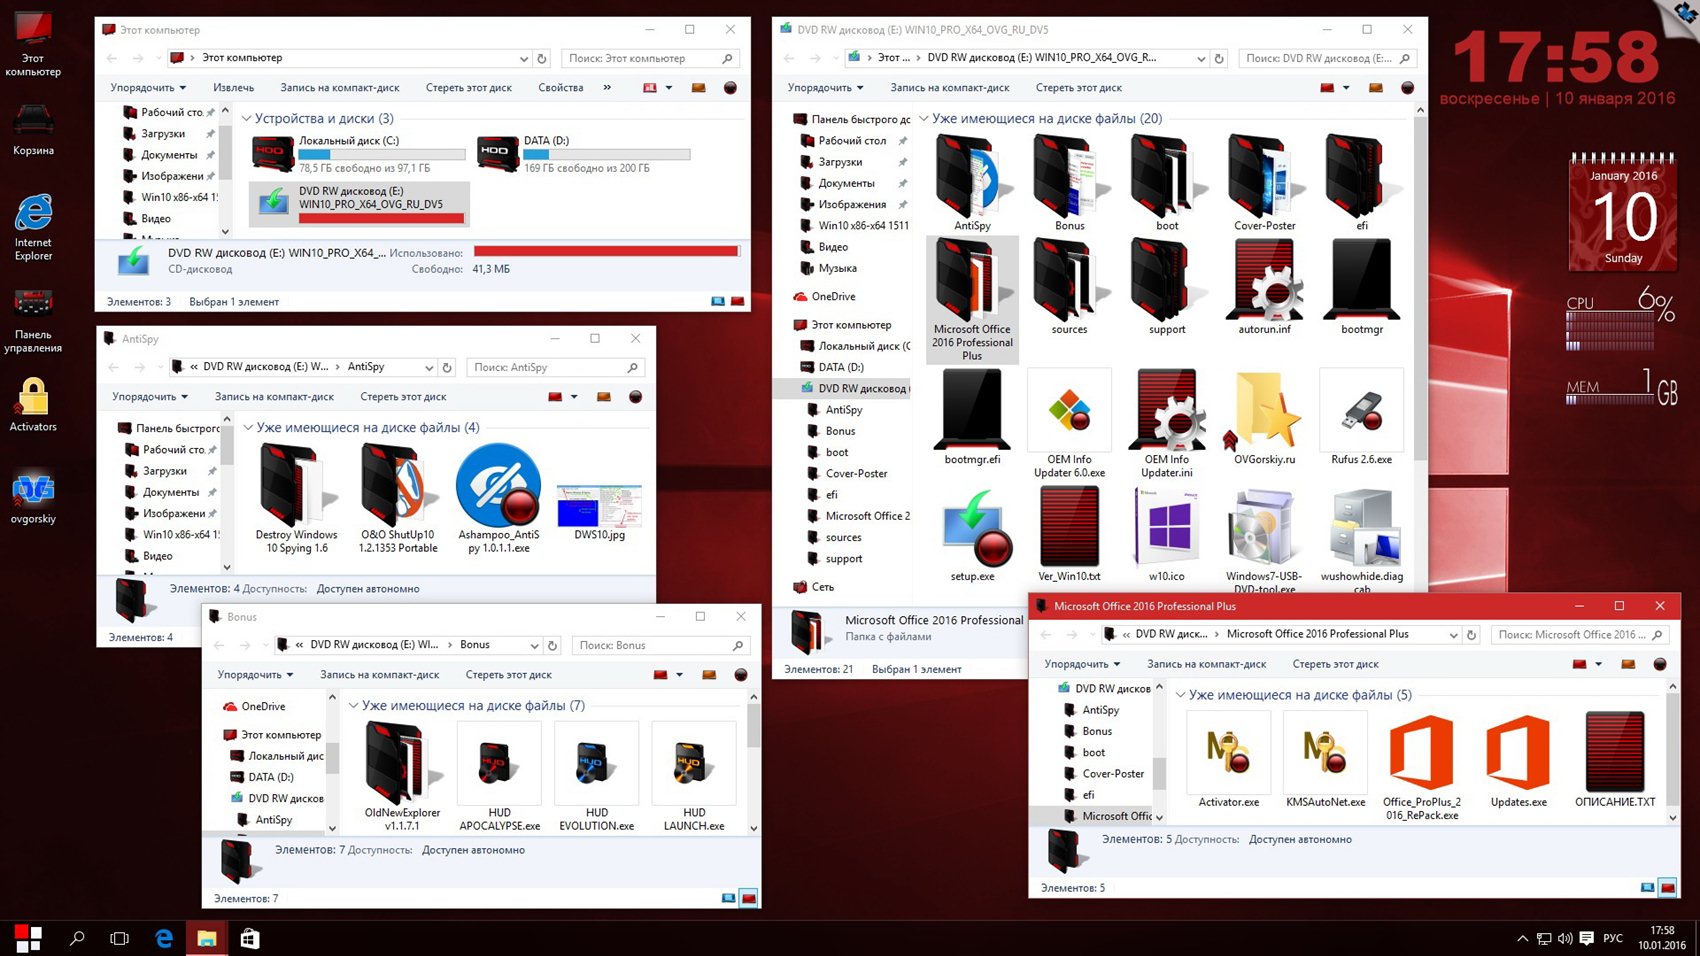Open the Rufus 2.6.exe file icon
This screenshot has height=956, width=1700.
[1360, 414]
